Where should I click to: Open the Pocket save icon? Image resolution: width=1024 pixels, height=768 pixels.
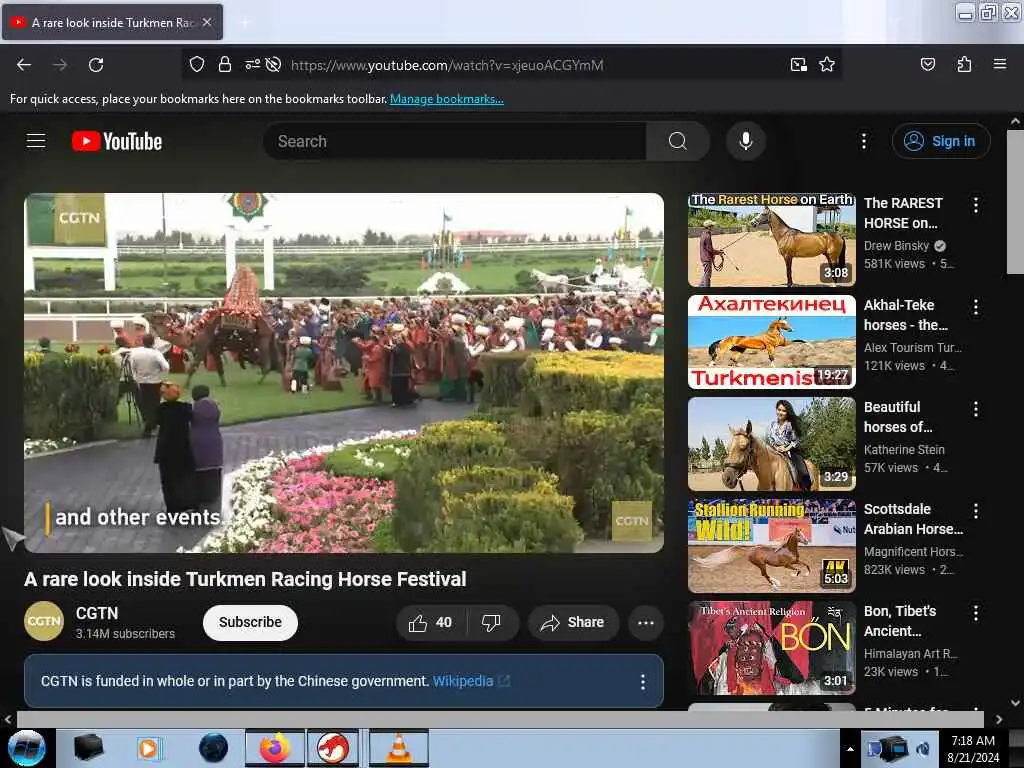927,64
